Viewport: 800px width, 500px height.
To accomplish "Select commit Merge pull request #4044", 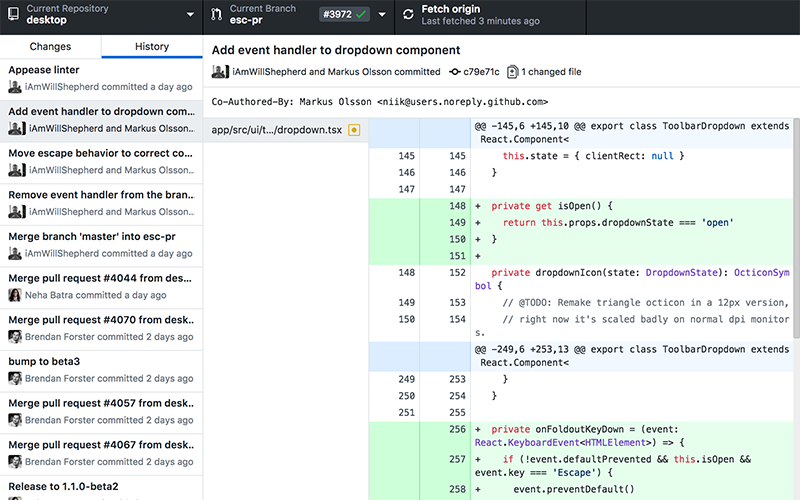I will 101,287.
